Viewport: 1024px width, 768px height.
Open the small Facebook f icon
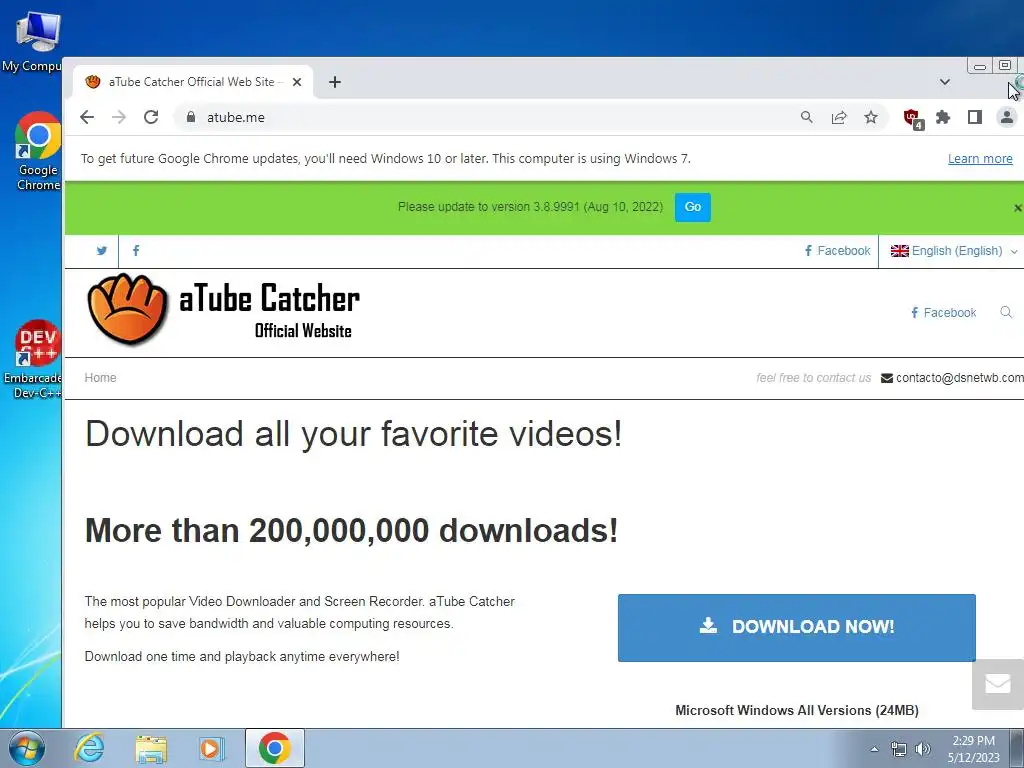(x=136, y=251)
